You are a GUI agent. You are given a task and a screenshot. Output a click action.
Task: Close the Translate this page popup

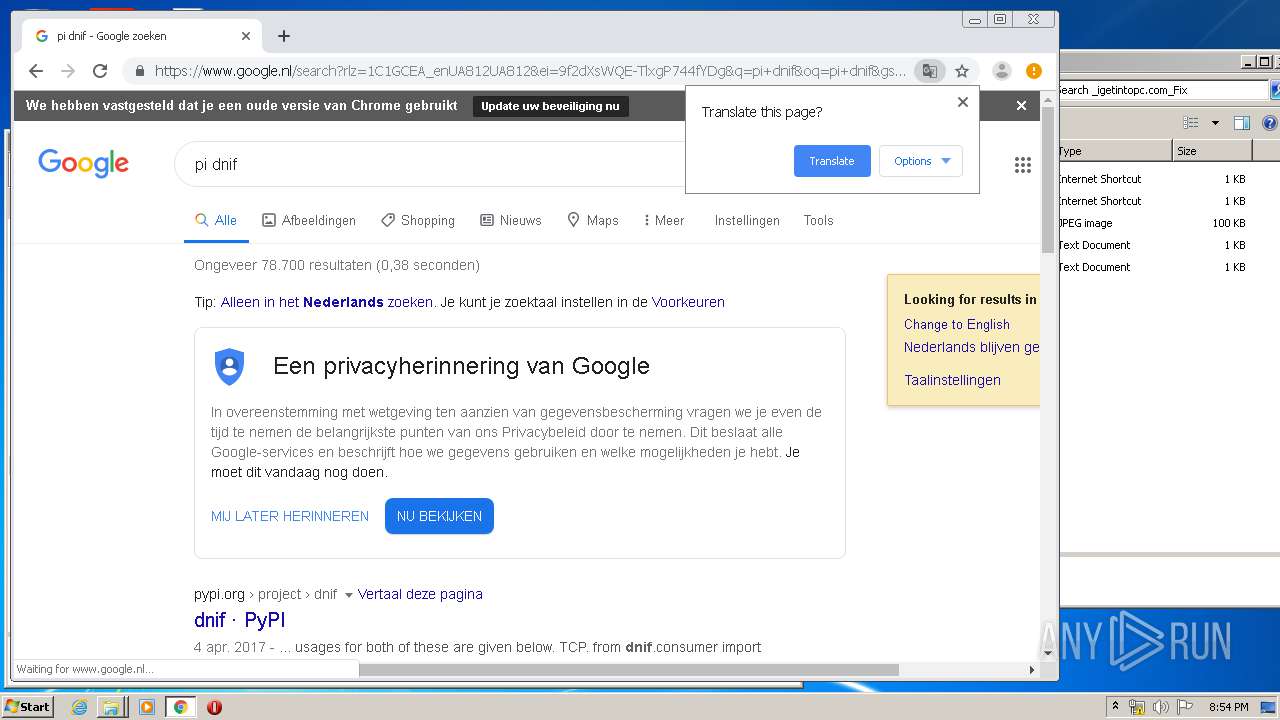point(963,102)
